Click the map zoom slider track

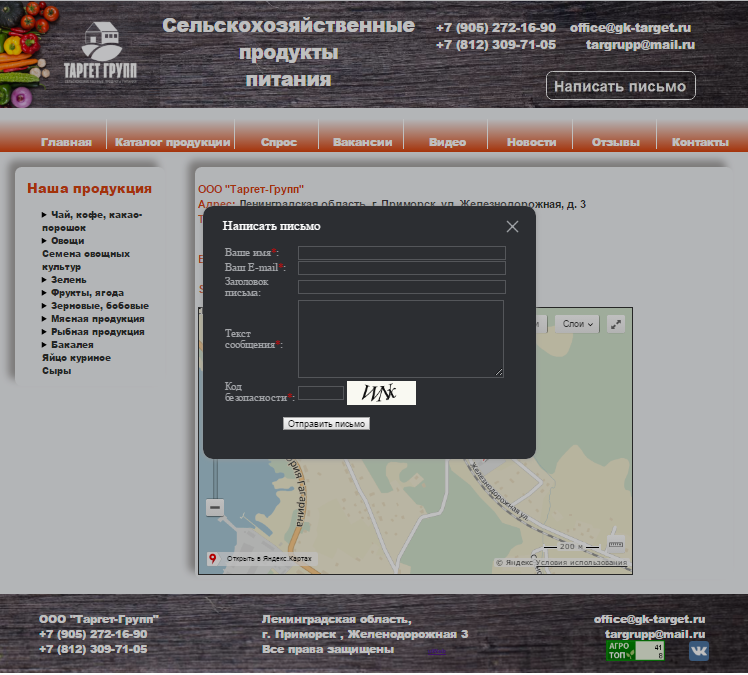pyautogui.click(x=215, y=479)
